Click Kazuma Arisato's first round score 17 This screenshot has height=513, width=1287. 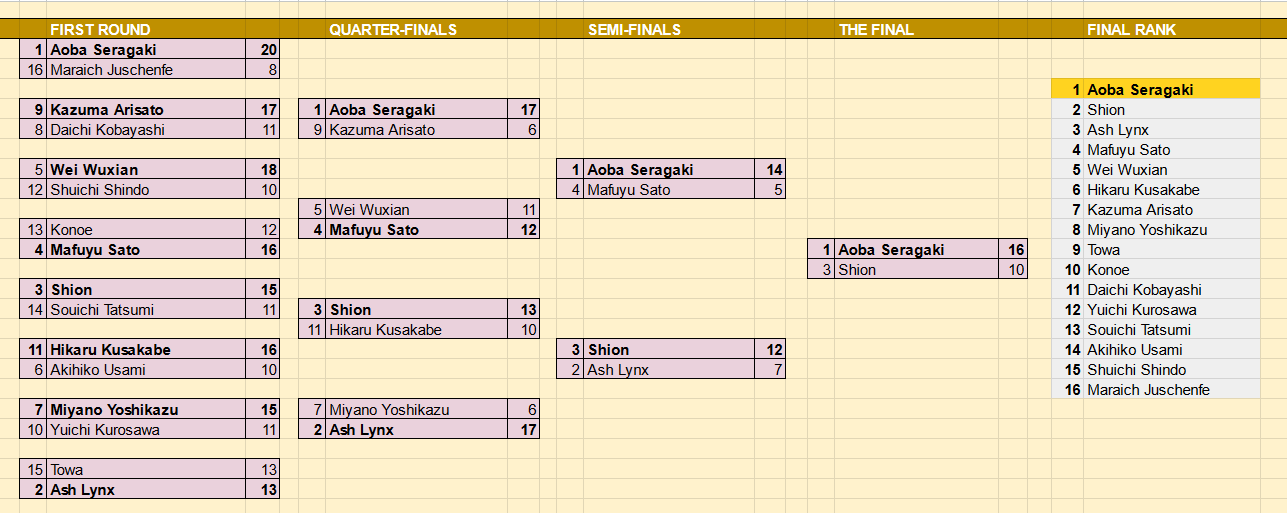(263, 110)
